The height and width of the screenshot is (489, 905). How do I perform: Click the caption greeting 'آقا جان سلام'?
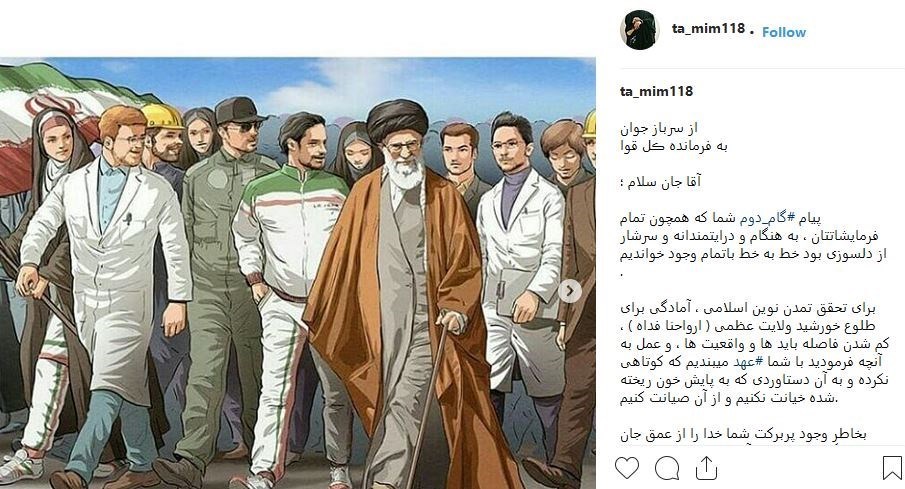pos(660,182)
